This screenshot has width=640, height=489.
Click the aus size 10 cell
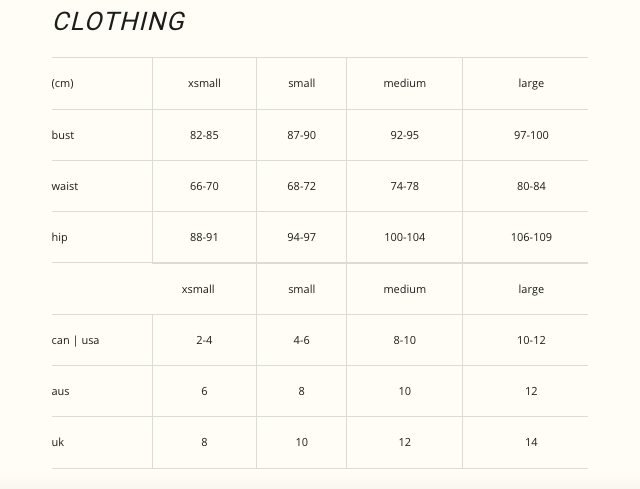(x=404, y=391)
